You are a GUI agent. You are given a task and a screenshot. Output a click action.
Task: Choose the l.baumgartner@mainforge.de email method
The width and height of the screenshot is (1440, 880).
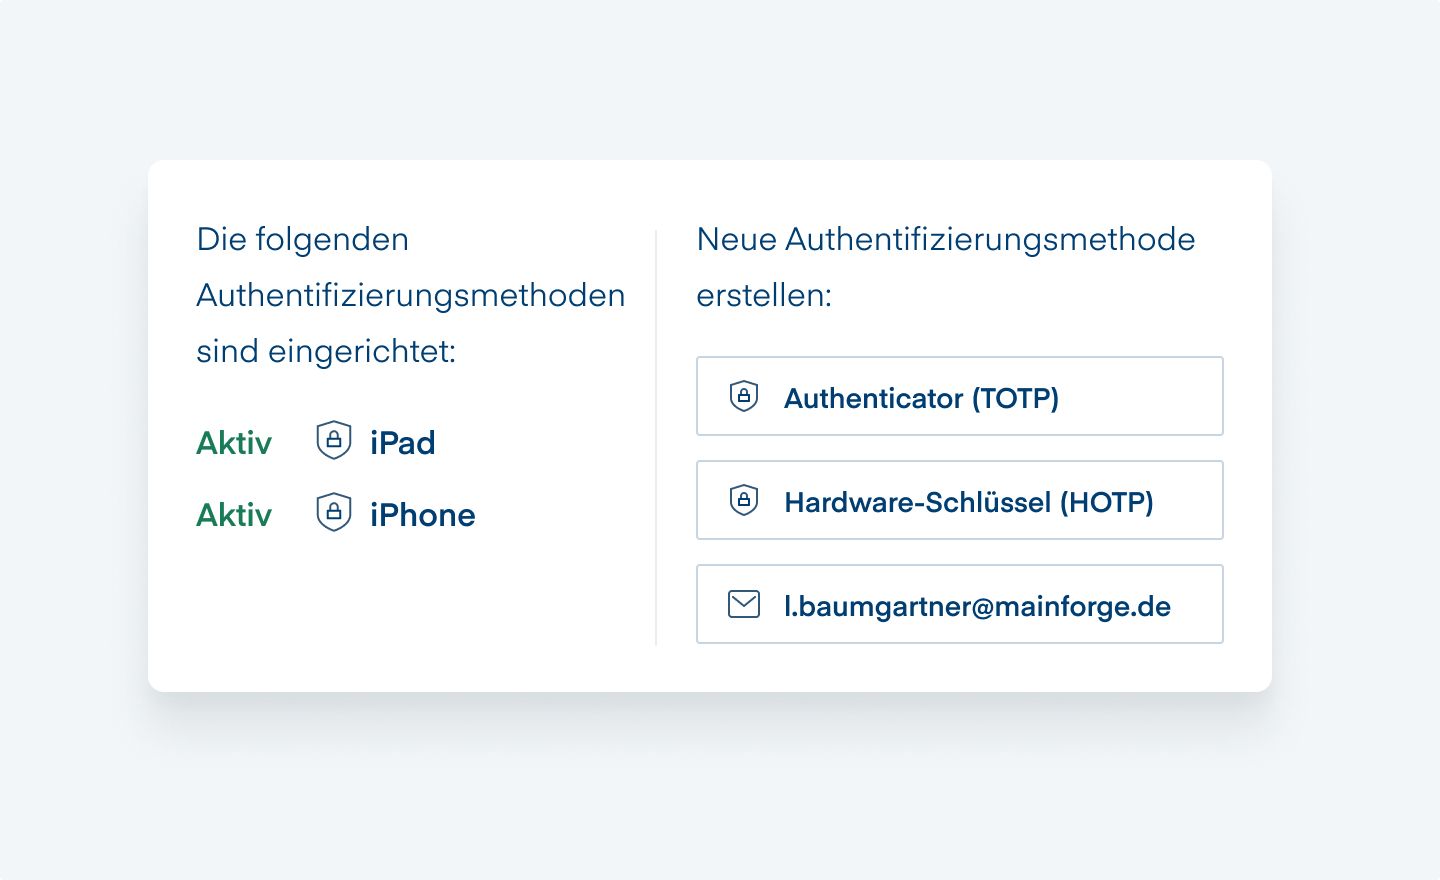tap(960, 604)
